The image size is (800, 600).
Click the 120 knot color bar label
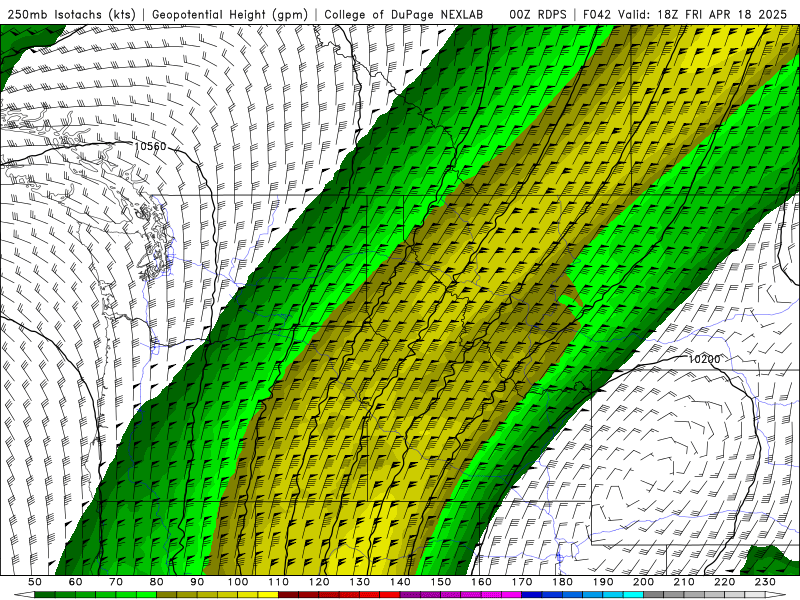click(319, 582)
